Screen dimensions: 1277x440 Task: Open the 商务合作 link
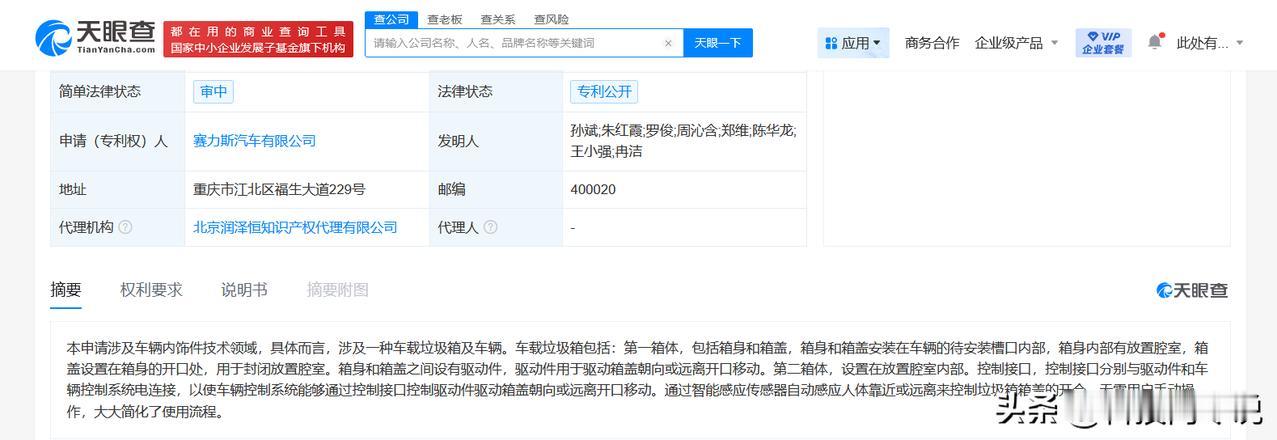[932, 43]
